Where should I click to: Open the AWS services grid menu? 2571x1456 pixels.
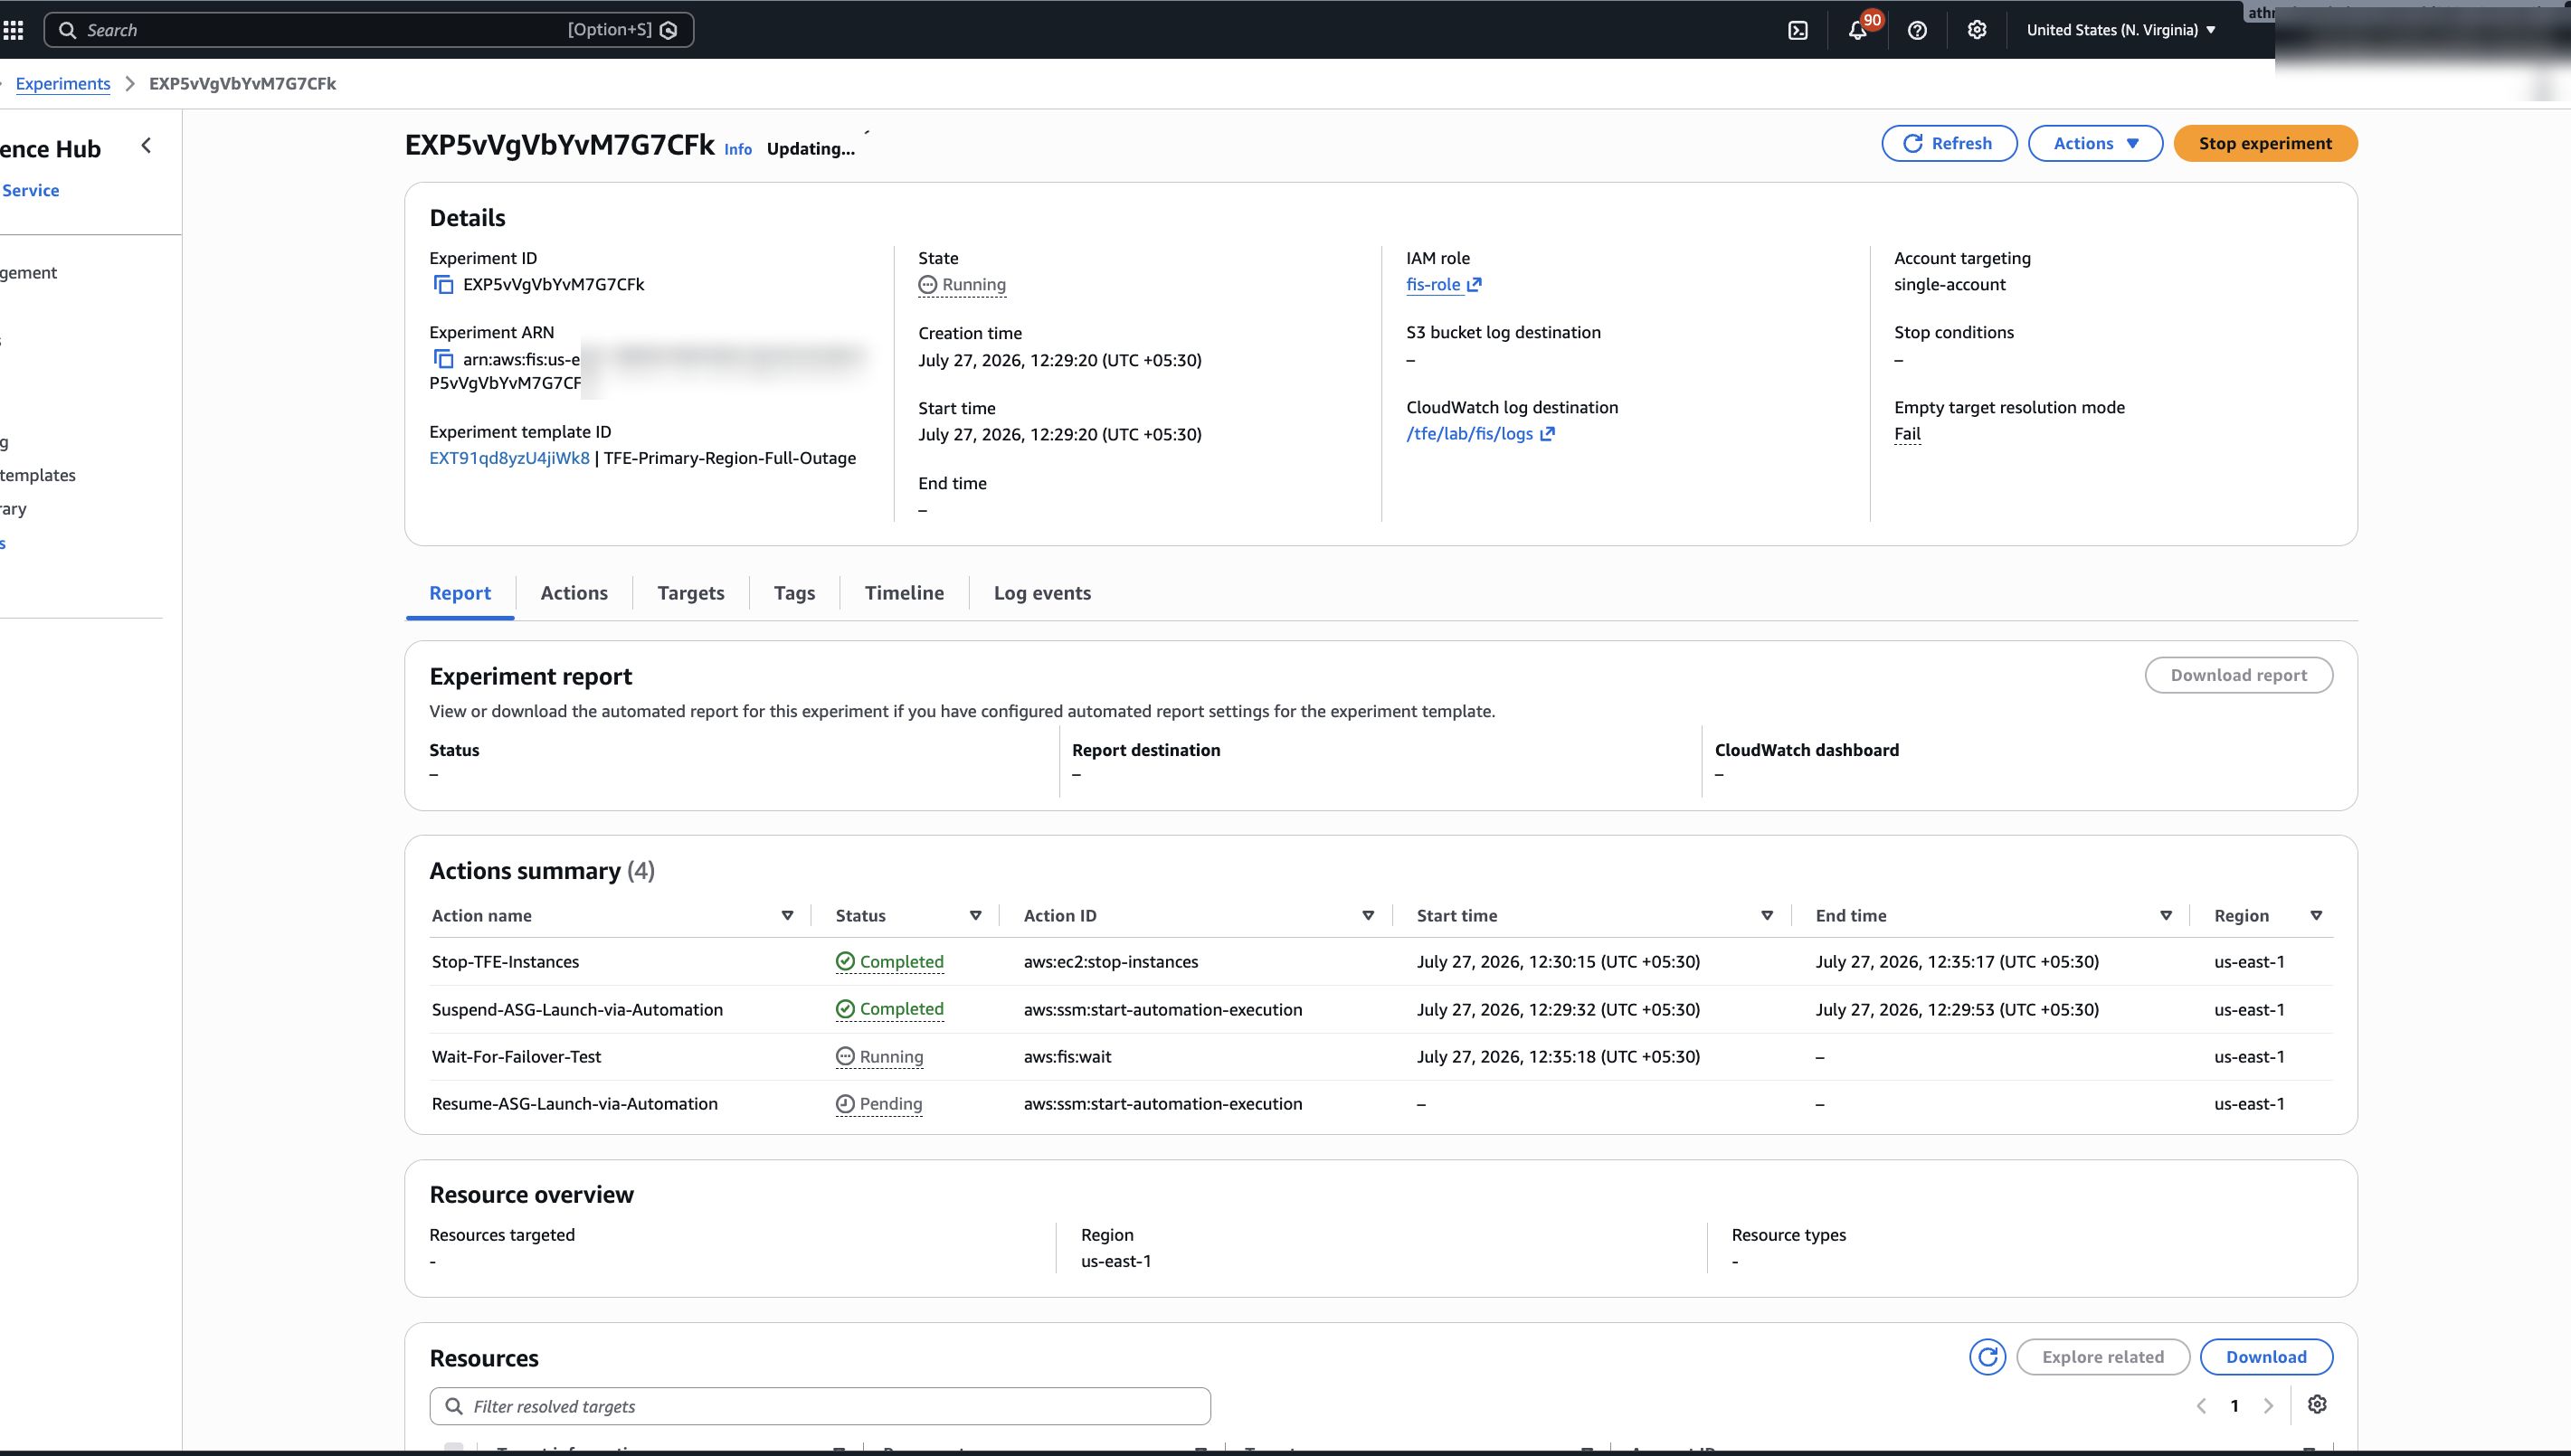point(13,30)
